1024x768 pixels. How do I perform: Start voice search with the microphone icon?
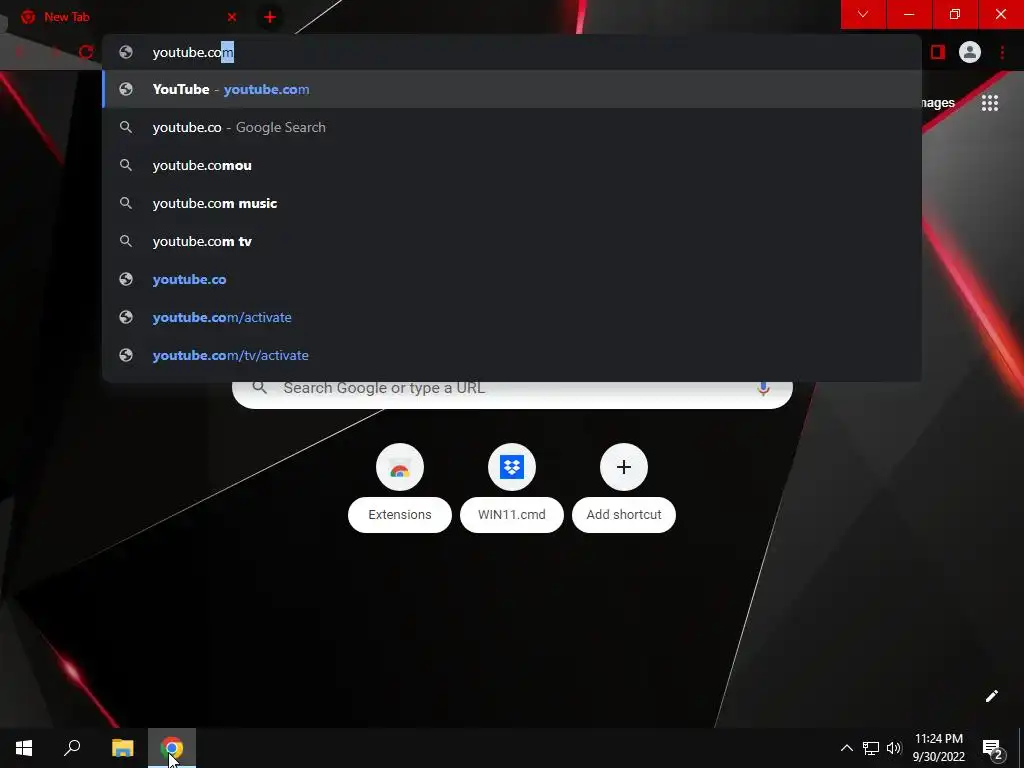[x=763, y=389]
